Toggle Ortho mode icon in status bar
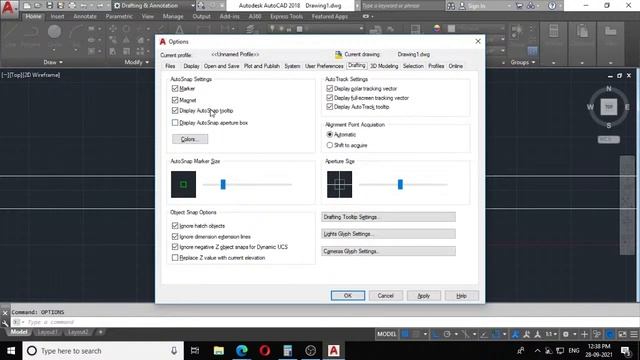Viewport: 640px width, 360px height. tap(435, 334)
